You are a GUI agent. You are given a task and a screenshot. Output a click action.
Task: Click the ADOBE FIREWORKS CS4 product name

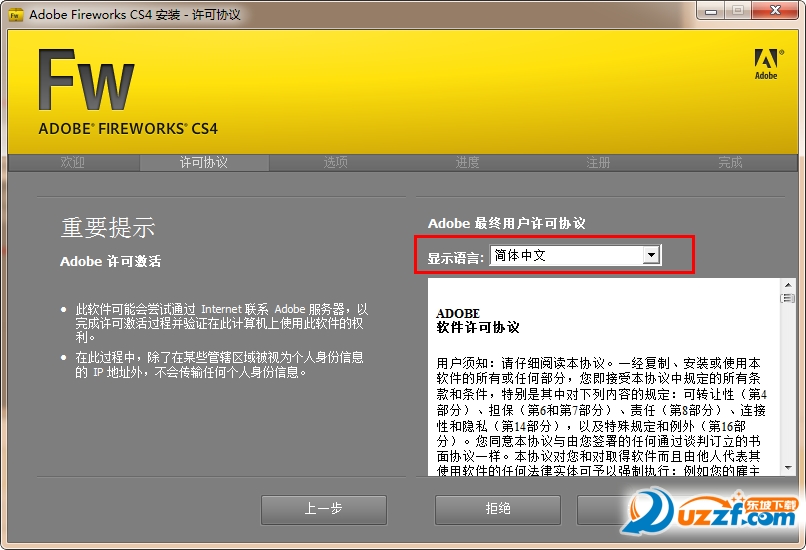coord(128,129)
